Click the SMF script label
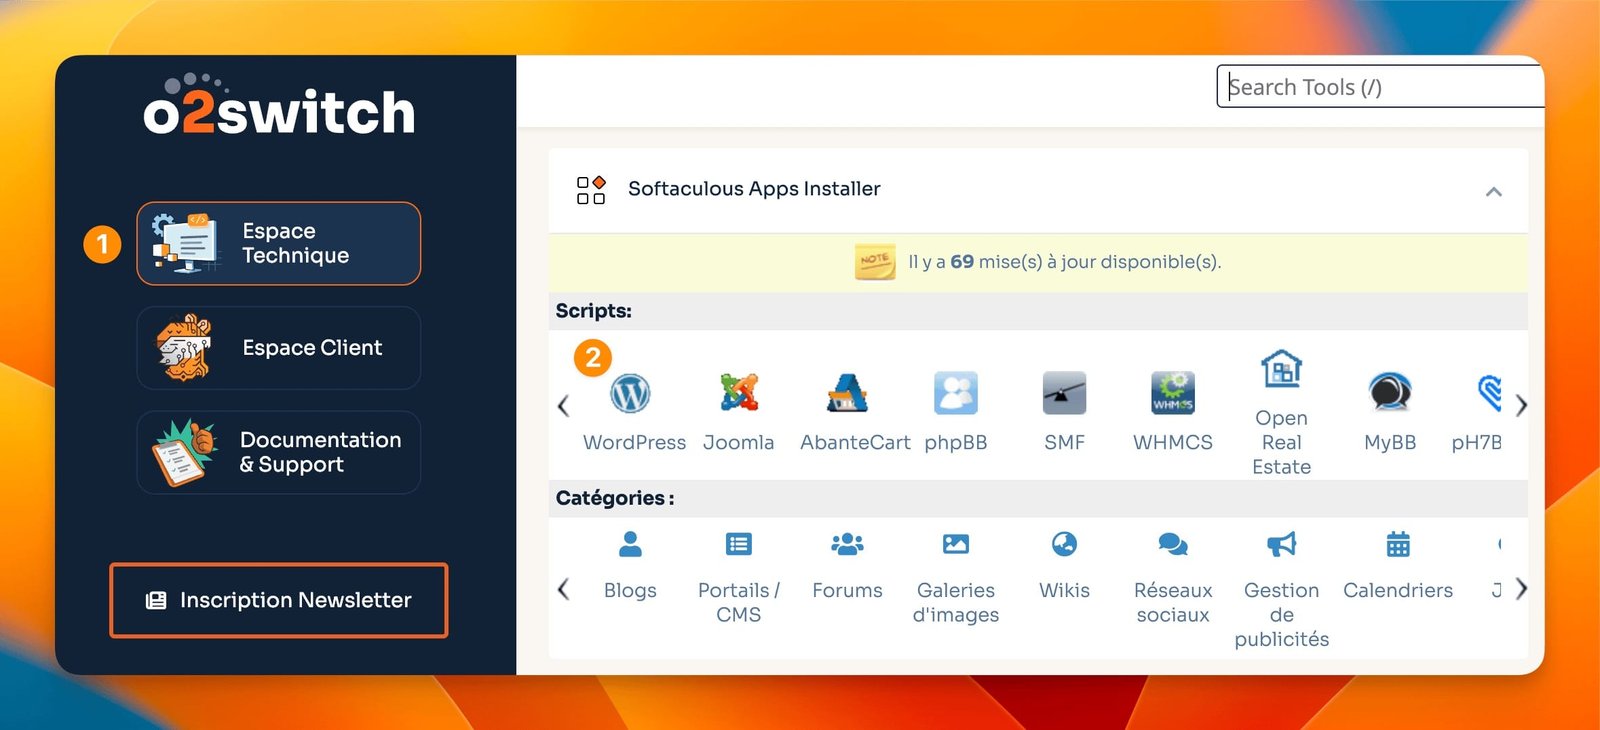Screen dimensions: 1600x730 [x=1064, y=442]
